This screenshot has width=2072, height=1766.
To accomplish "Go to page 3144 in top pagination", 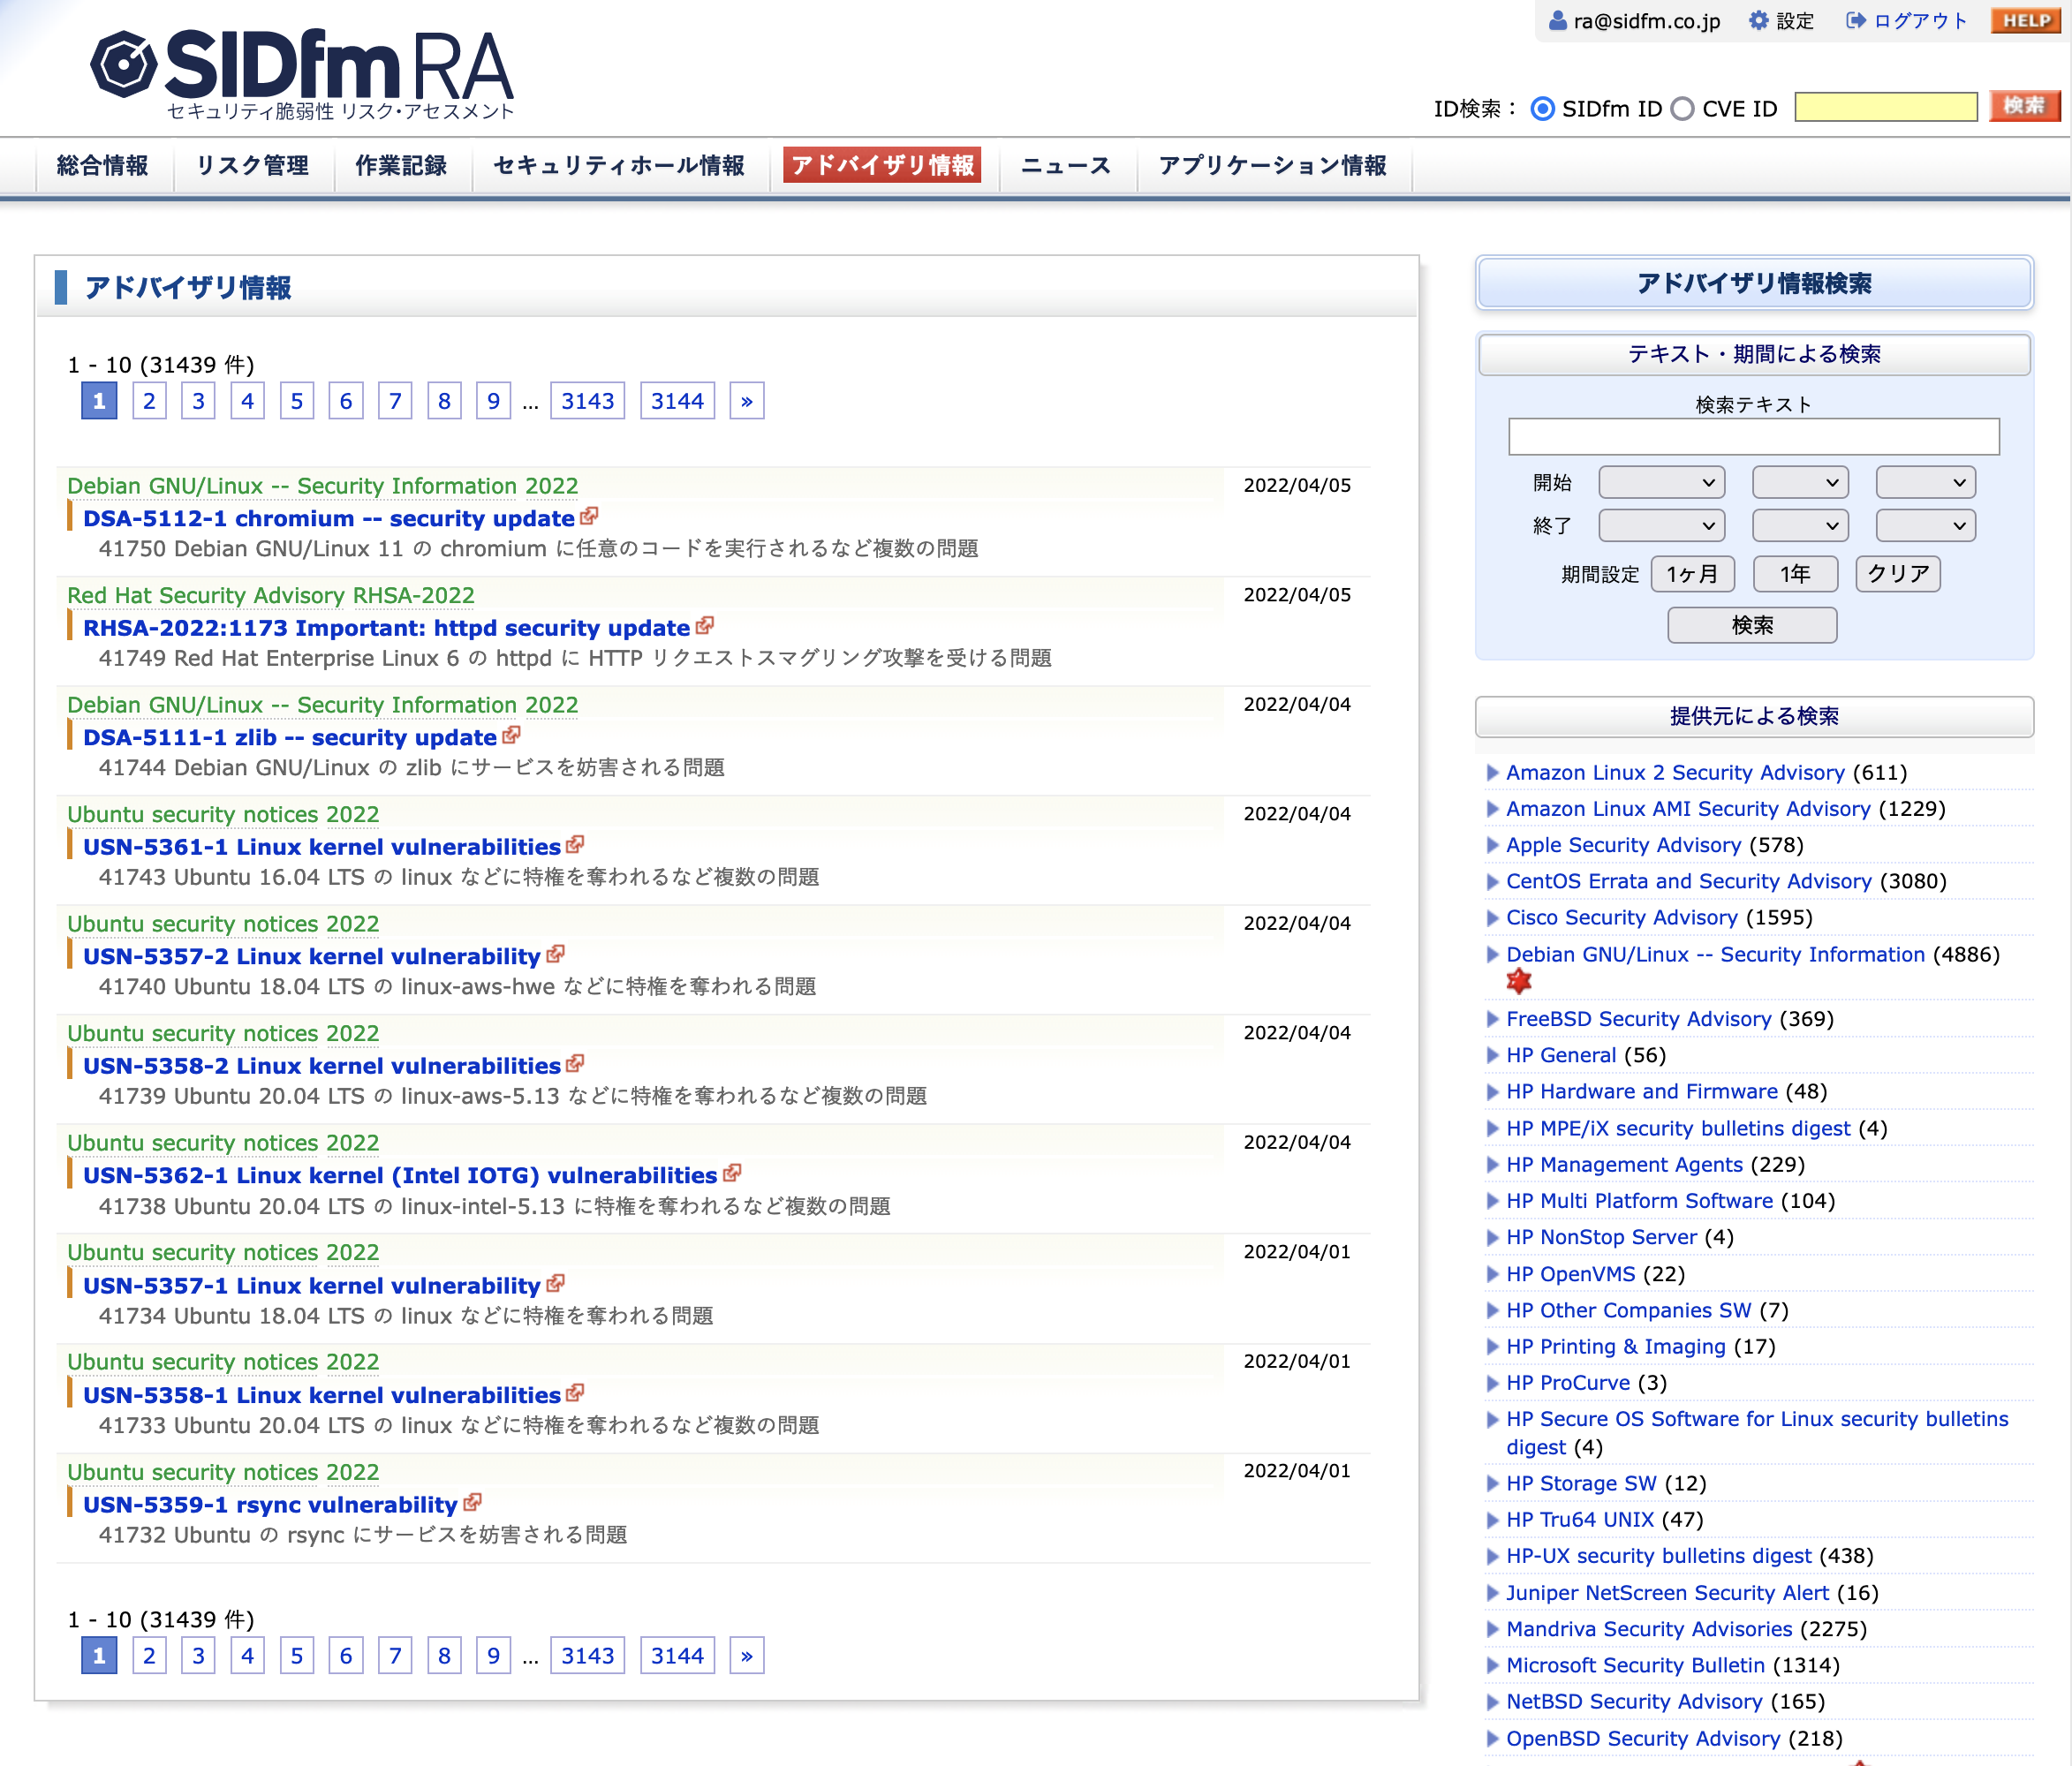I will click(677, 401).
